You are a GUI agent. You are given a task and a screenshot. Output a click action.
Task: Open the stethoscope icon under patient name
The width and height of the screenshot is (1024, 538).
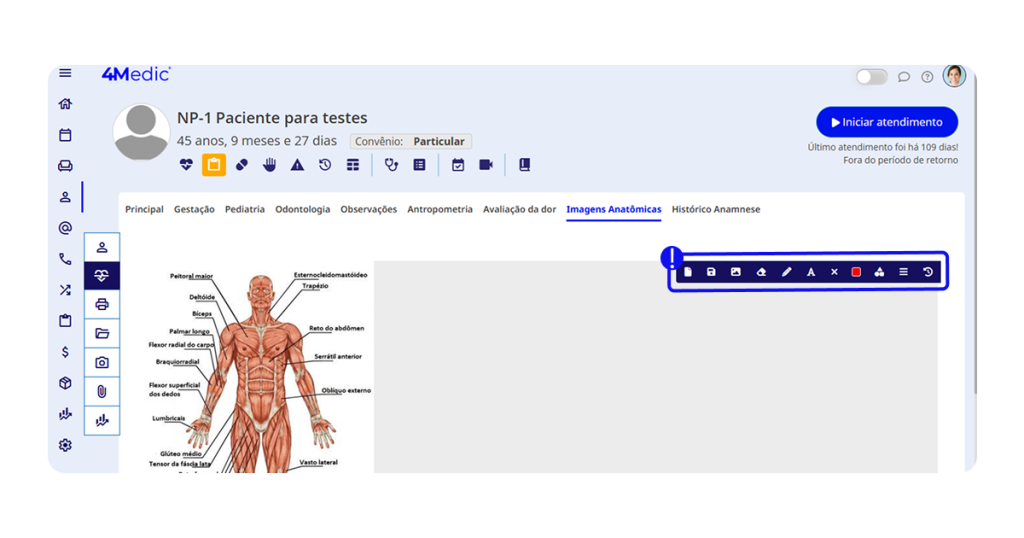tap(391, 165)
